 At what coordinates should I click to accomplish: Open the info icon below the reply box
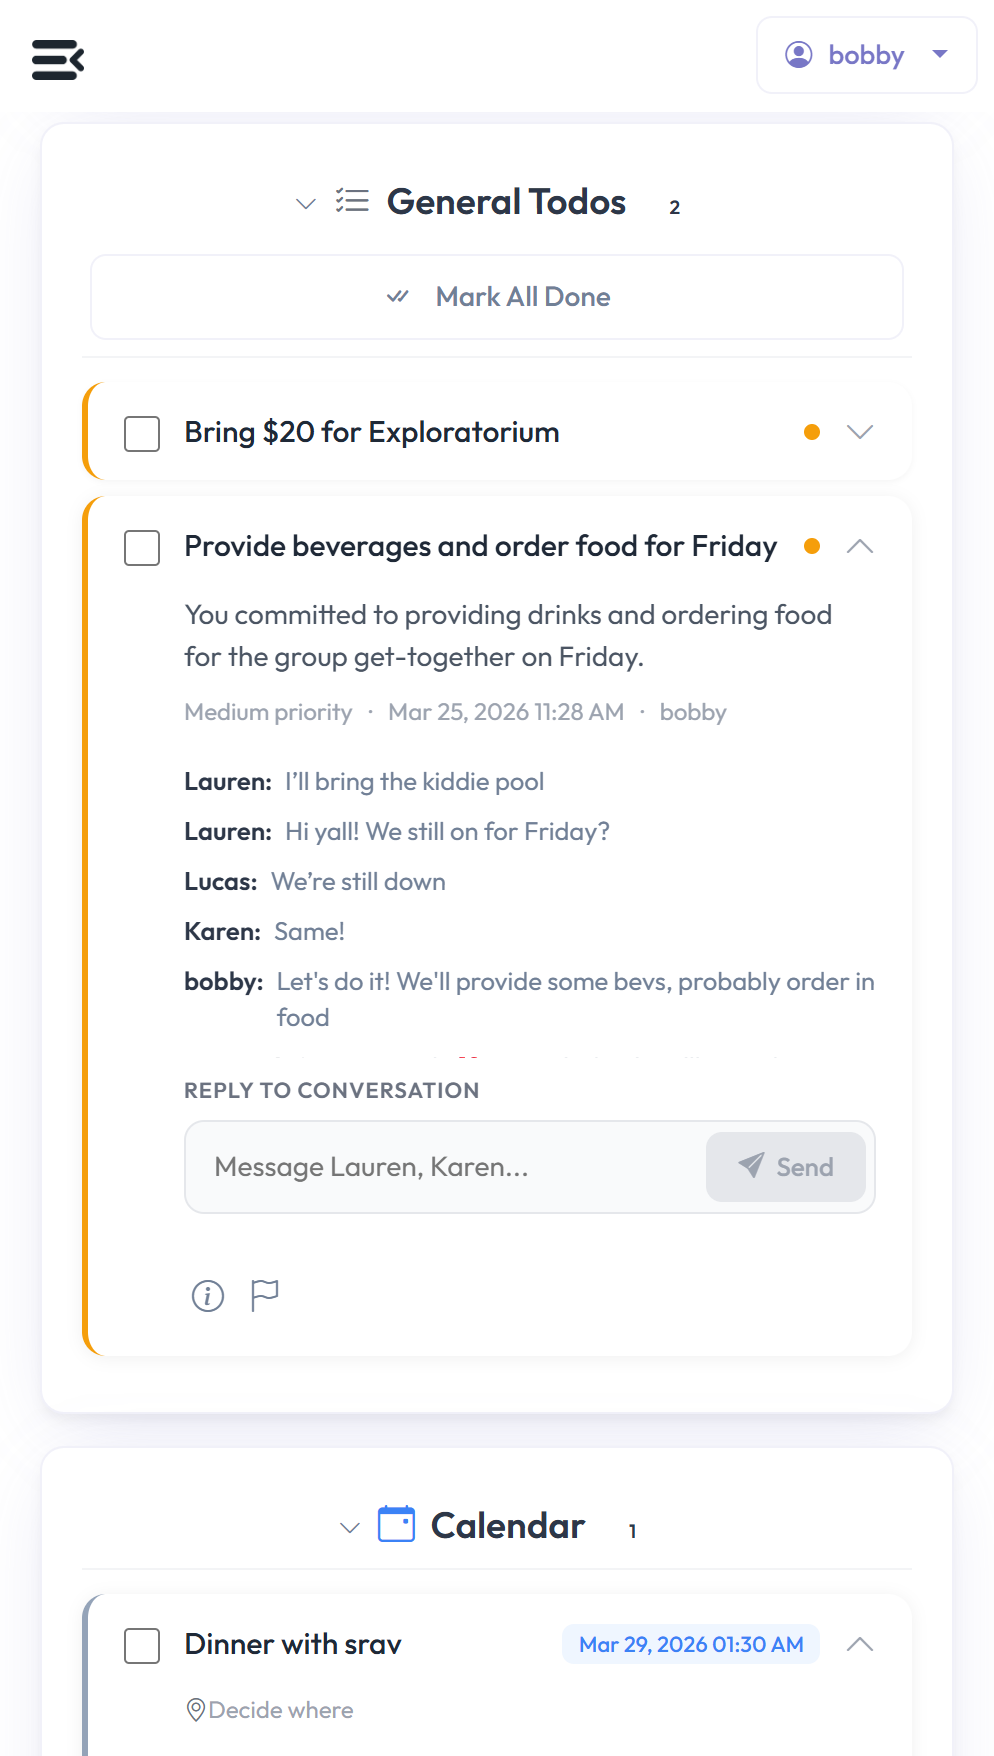point(207,1296)
